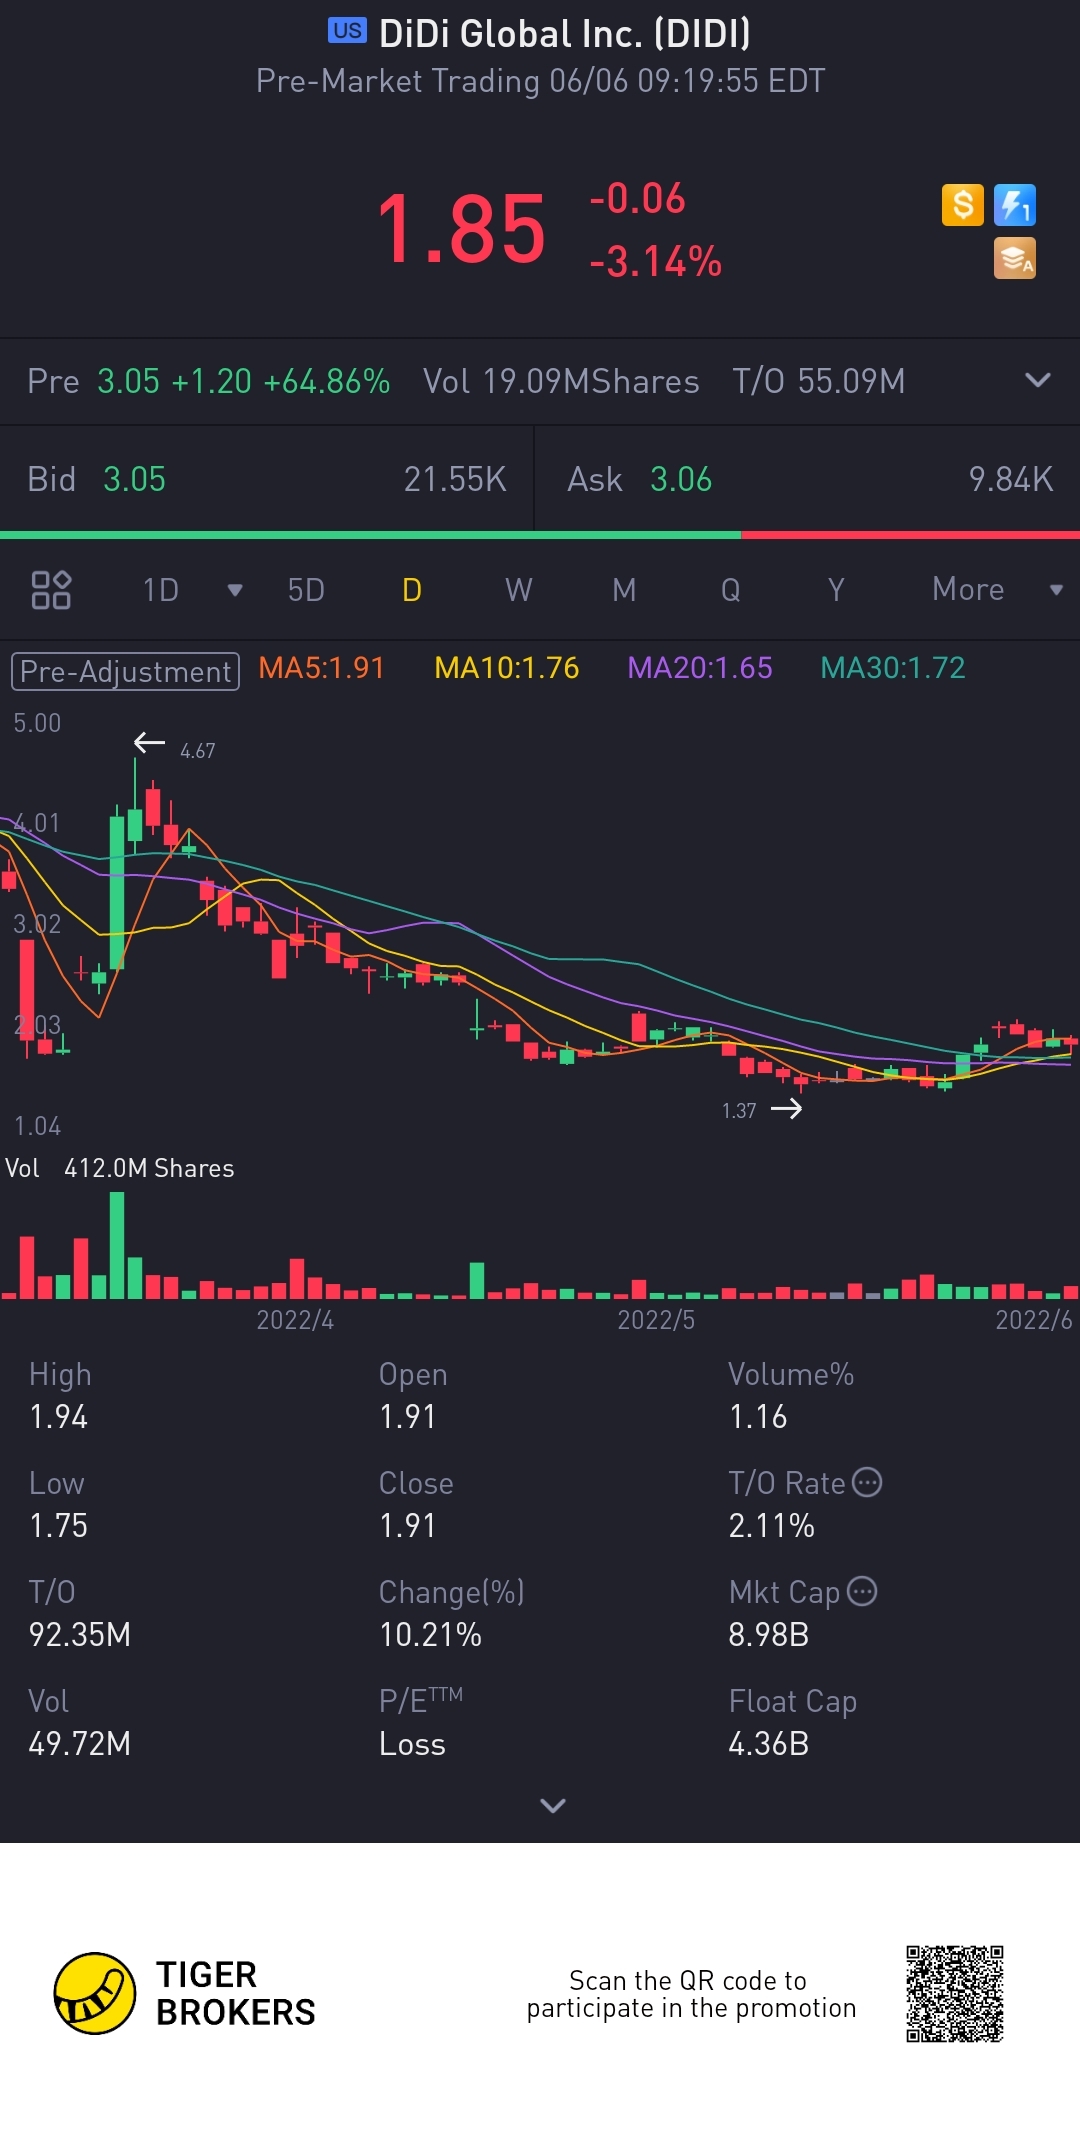Image resolution: width=1080 pixels, height=2145 pixels.
Task: Tap the Tiger Brokers logo
Action: 185,1994
